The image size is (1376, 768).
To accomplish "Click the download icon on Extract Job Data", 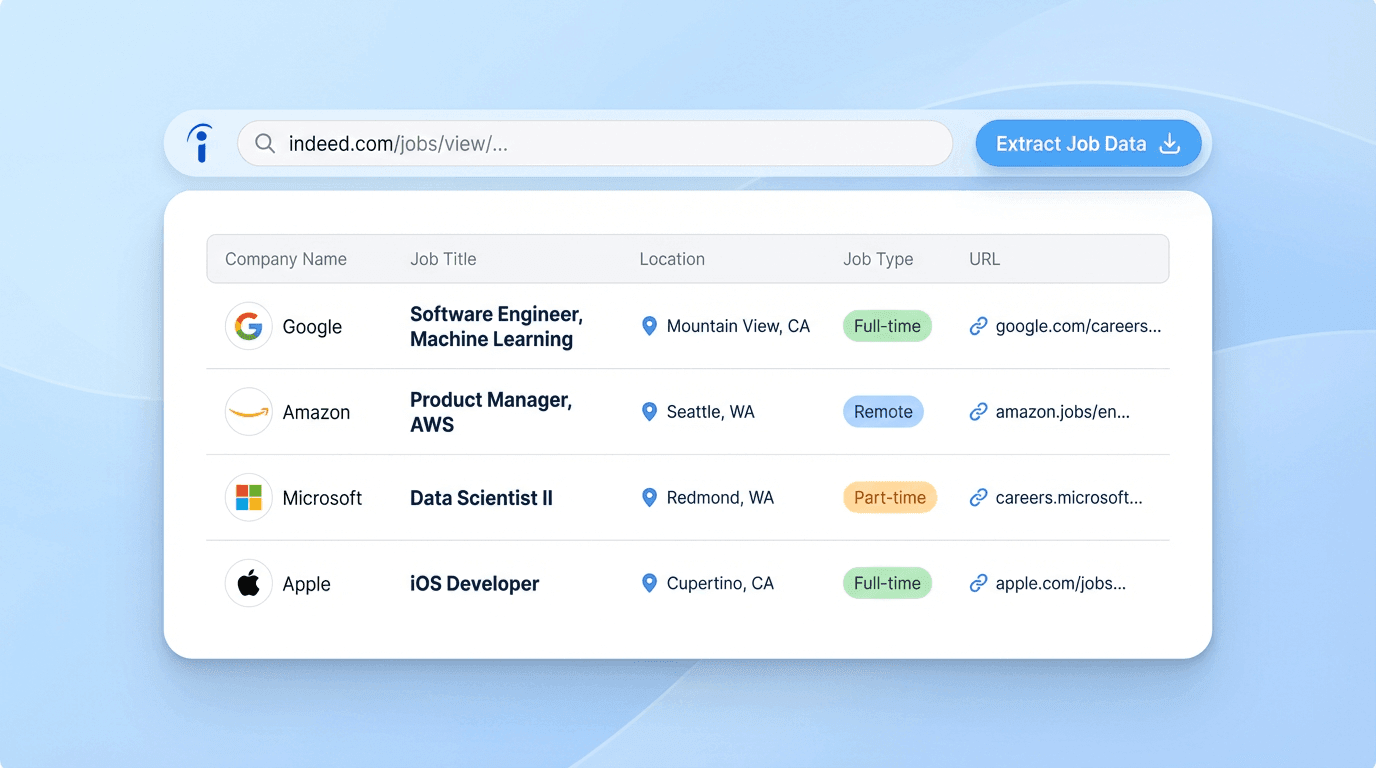I will [1169, 143].
